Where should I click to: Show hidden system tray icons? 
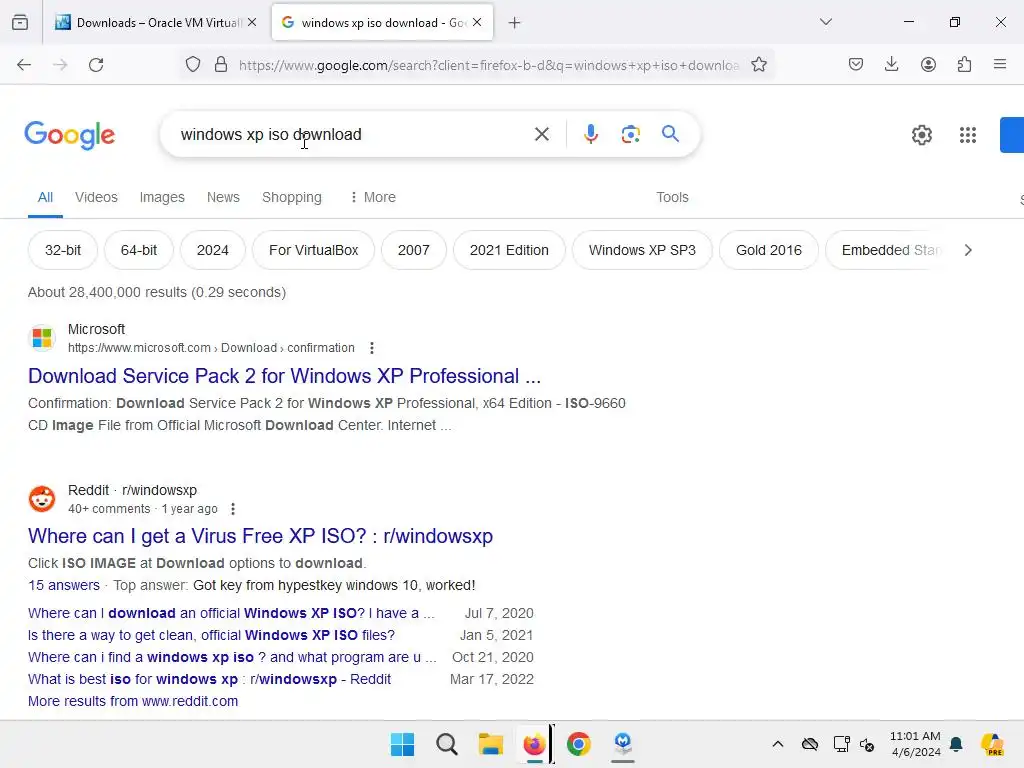pyautogui.click(x=777, y=744)
